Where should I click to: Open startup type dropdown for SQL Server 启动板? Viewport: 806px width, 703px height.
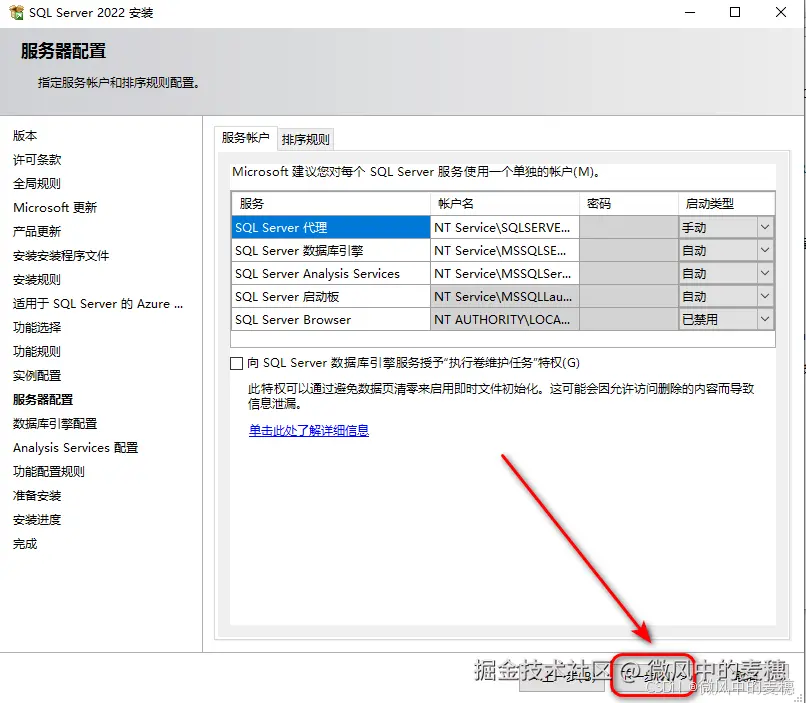pos(765,297)
